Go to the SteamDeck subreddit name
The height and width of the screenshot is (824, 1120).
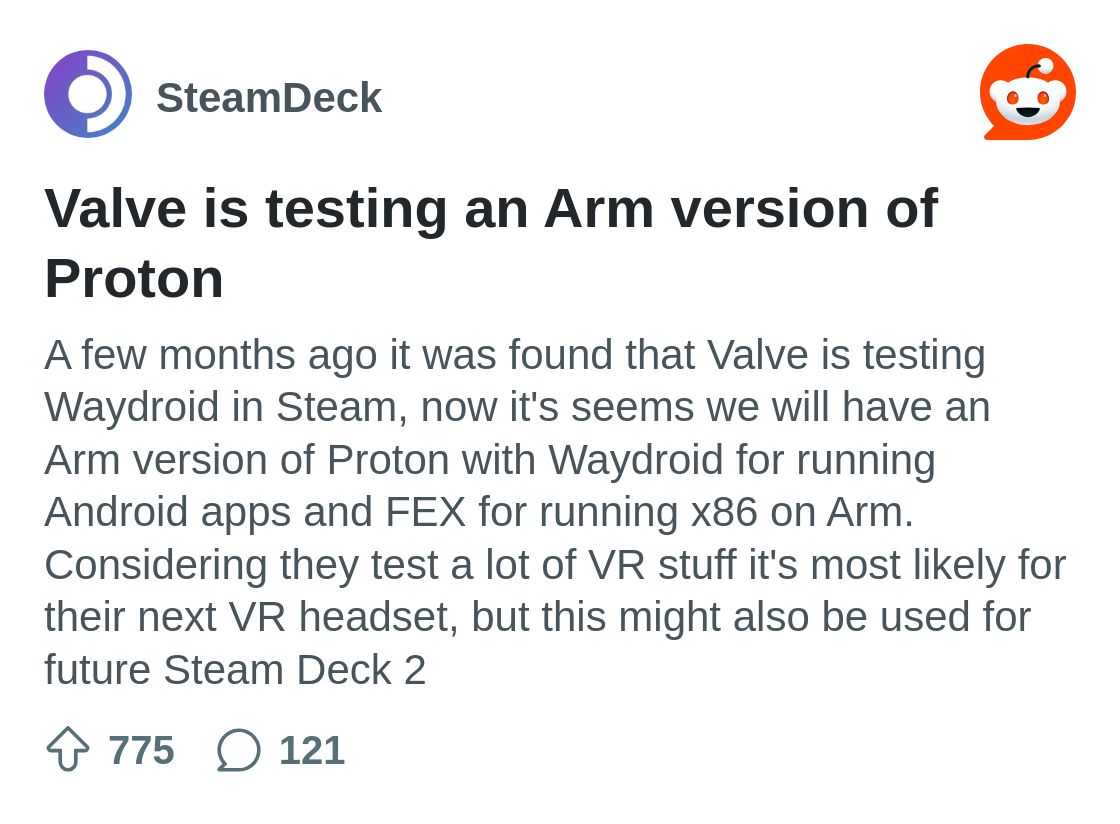[269, 97]
